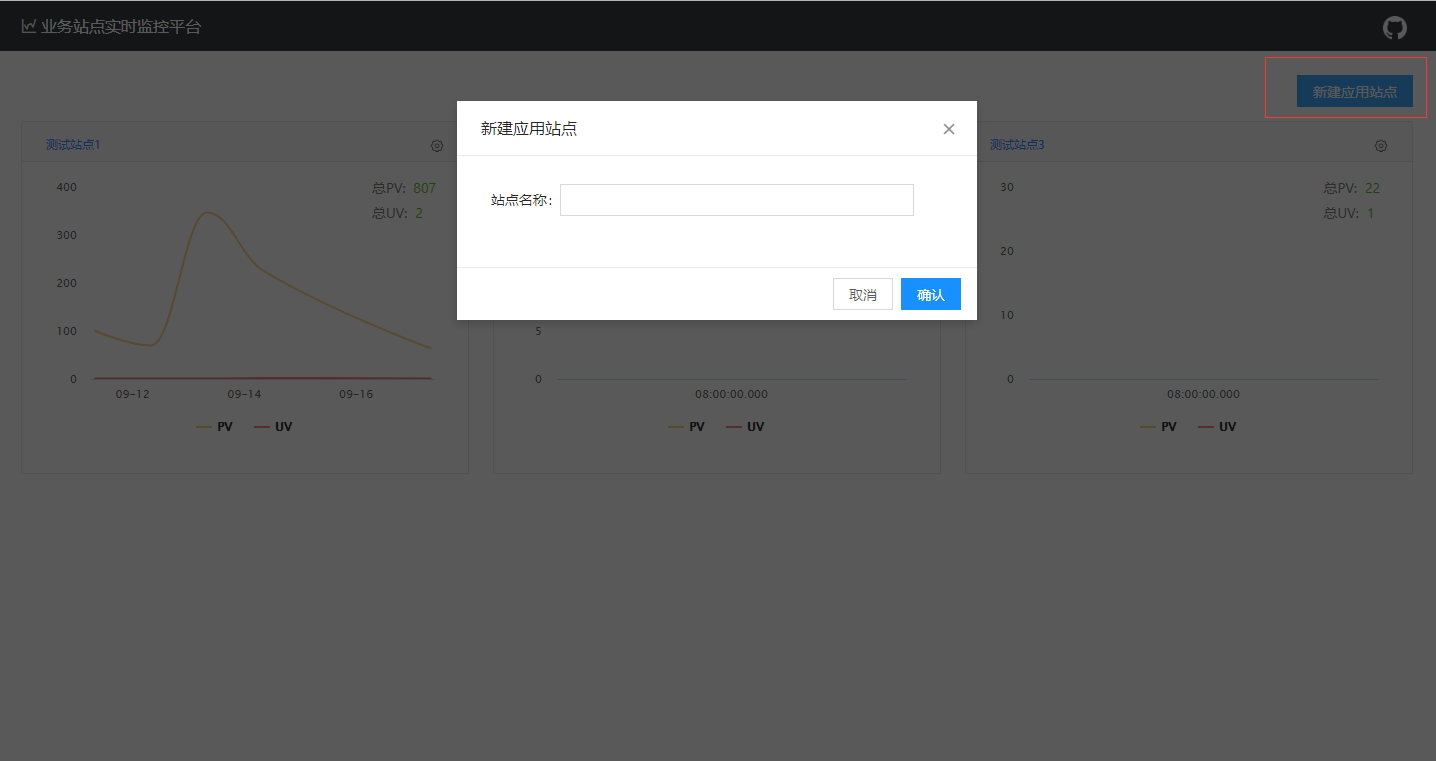This screenshot has width=1436, height=761.
Task: Click the chart logo icon beside platform title
Action: click(29, 26)
